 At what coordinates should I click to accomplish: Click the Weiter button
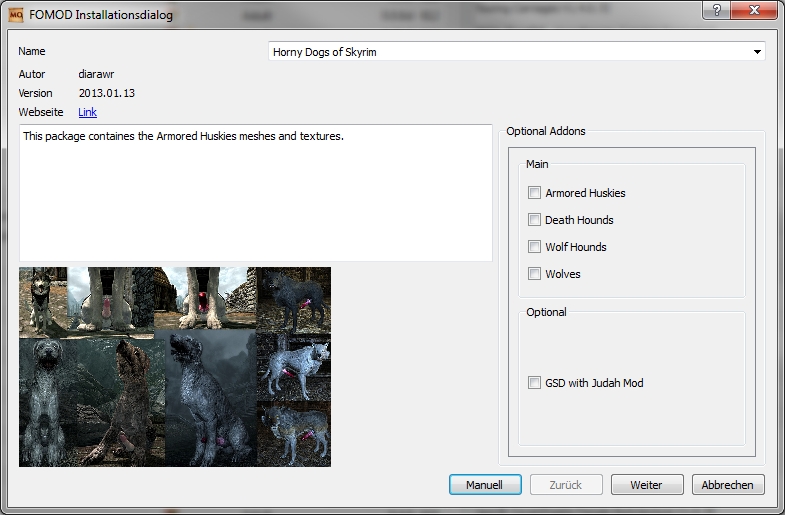coord(647,485)
